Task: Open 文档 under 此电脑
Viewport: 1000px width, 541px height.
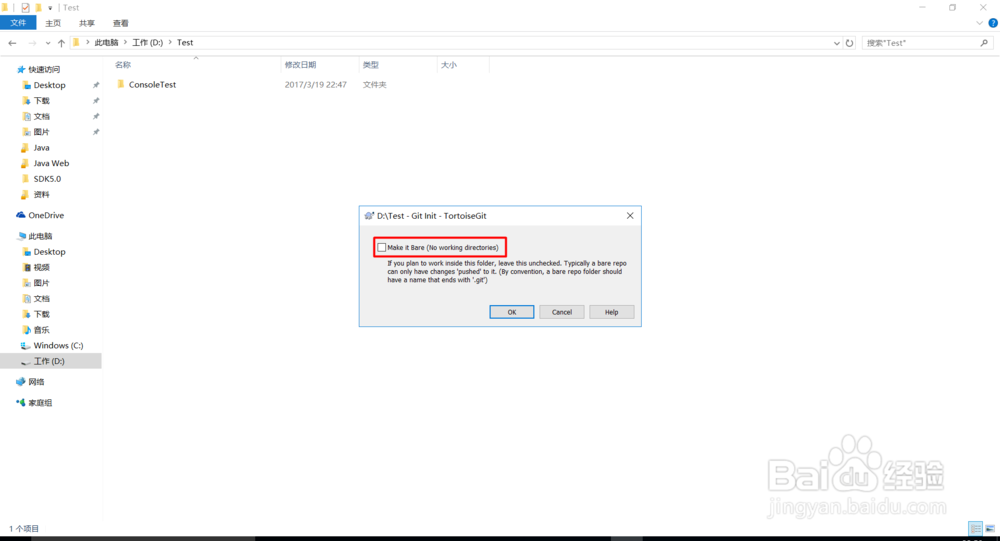Action: [x=41, y=299]
